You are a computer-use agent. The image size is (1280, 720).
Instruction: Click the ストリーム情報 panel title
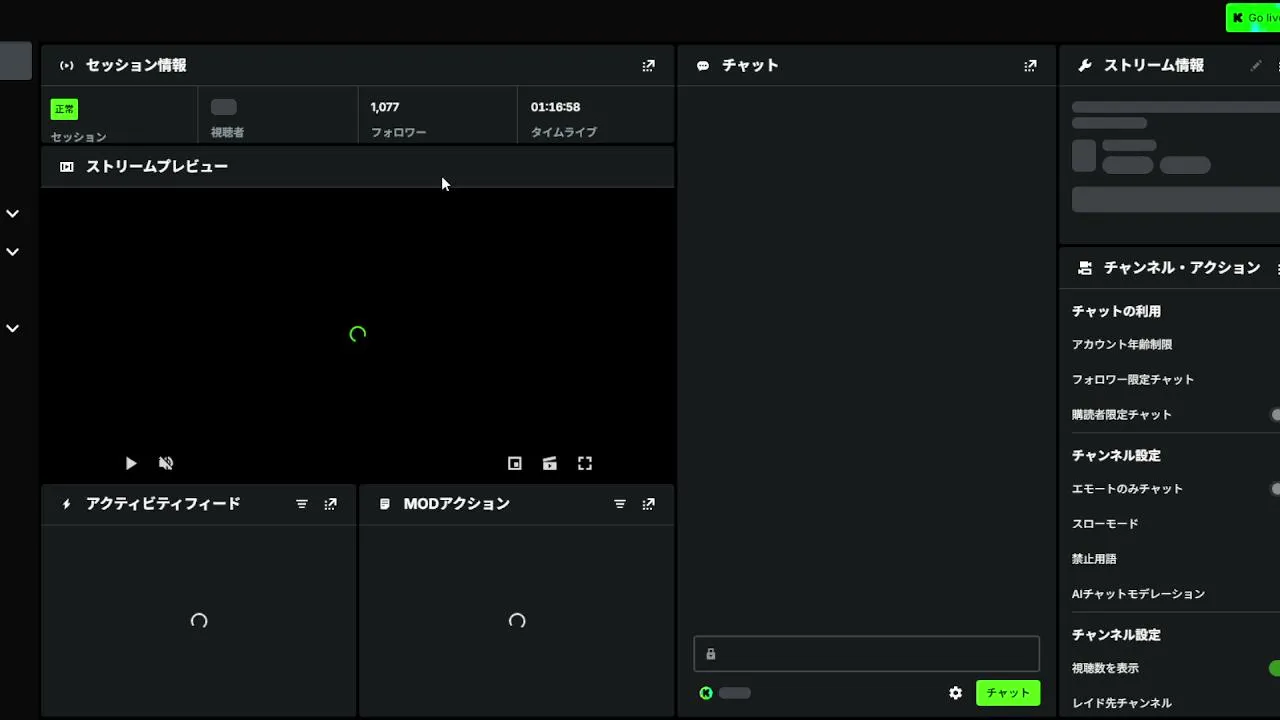pyautogui.click(x=1154, y=66)
